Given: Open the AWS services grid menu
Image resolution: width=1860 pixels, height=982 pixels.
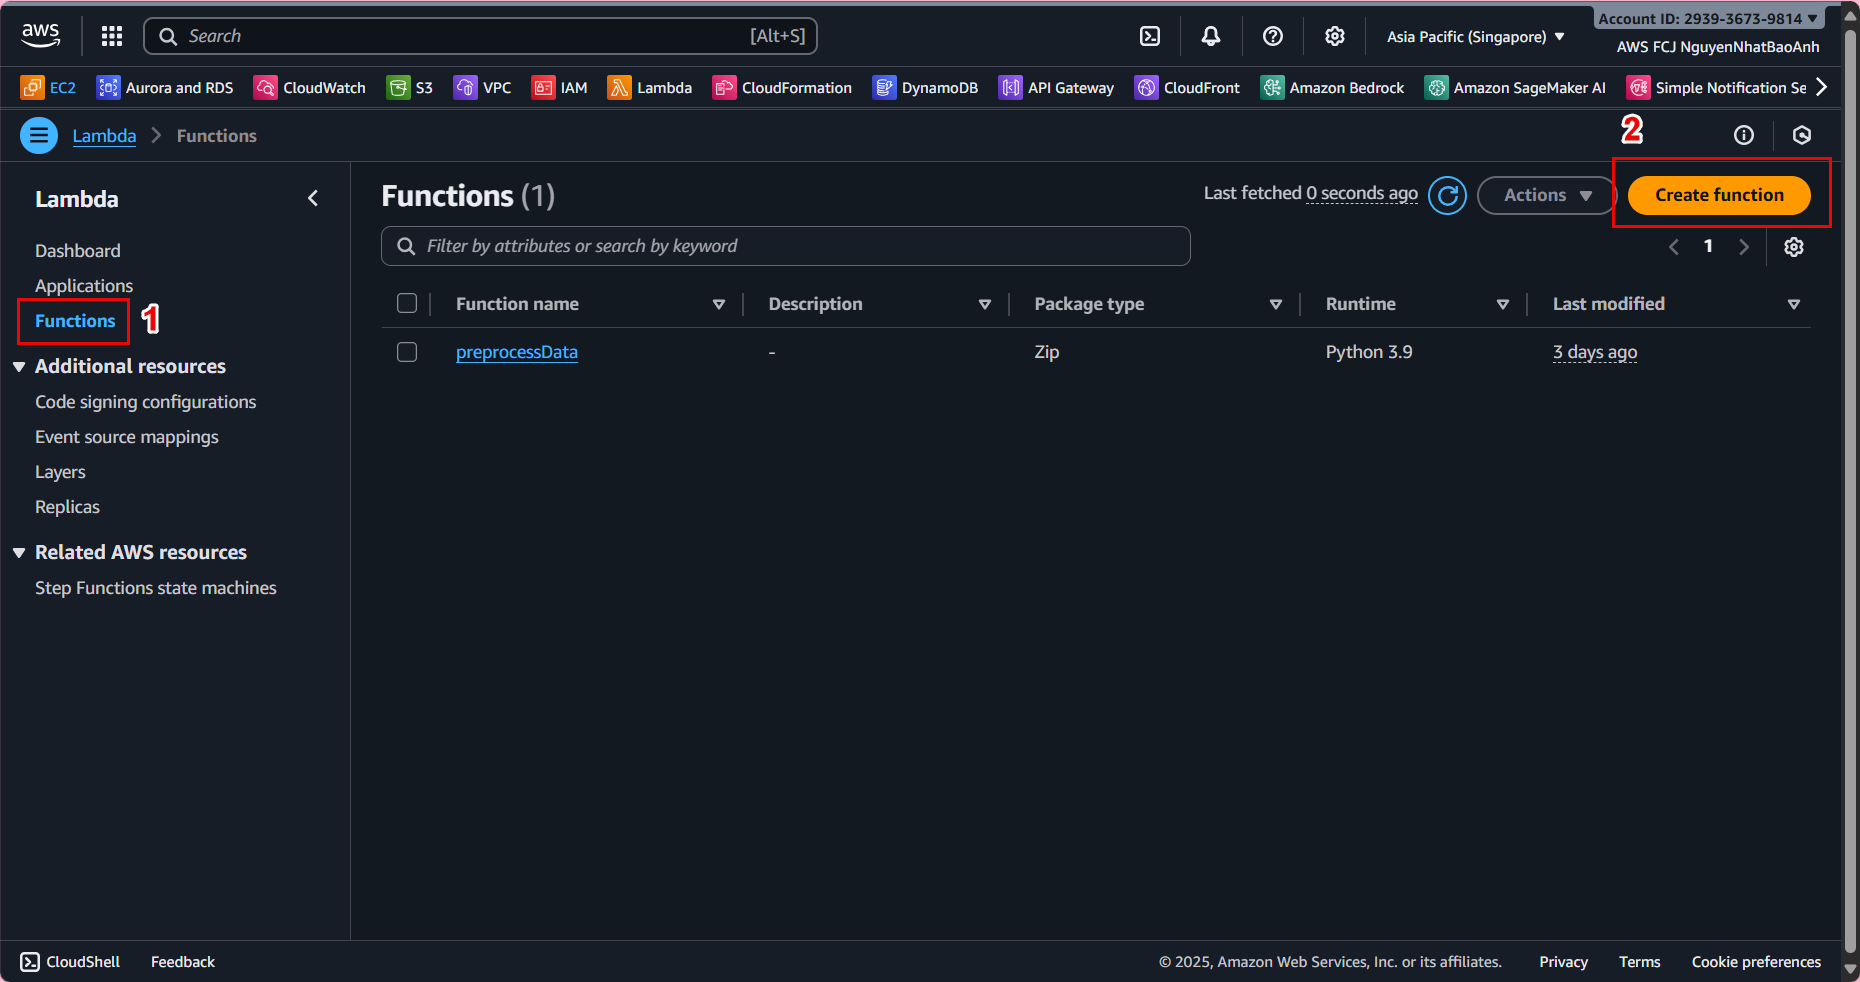Looking at the screenshot, I should coord(112,36).
